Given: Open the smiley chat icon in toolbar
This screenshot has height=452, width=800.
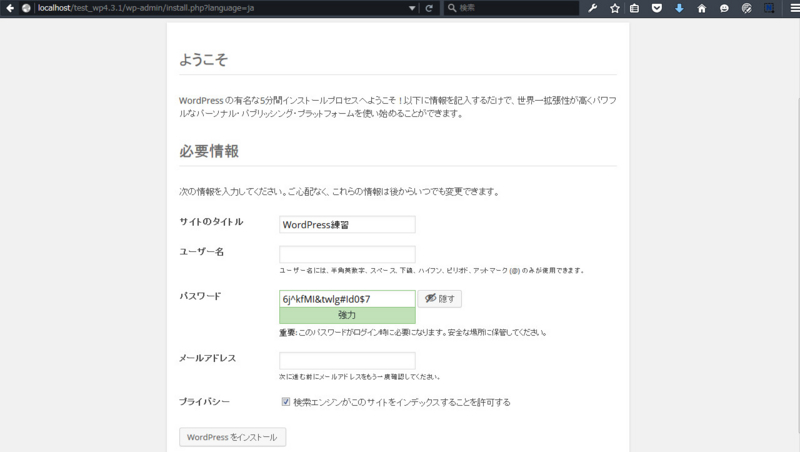Looking at the screenshot, I should tap(724, 8).
